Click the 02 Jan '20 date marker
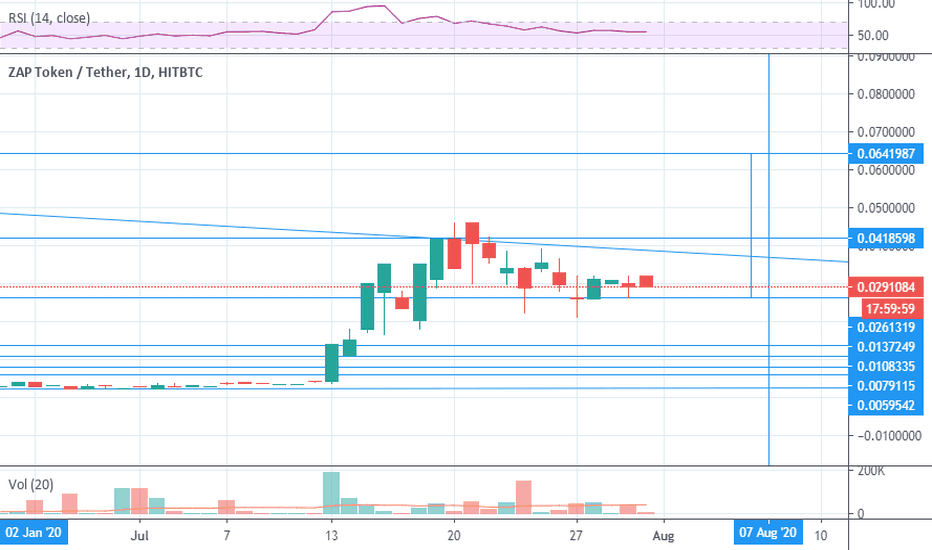Viewport: 932px width, 550px height. coord(33,532)
